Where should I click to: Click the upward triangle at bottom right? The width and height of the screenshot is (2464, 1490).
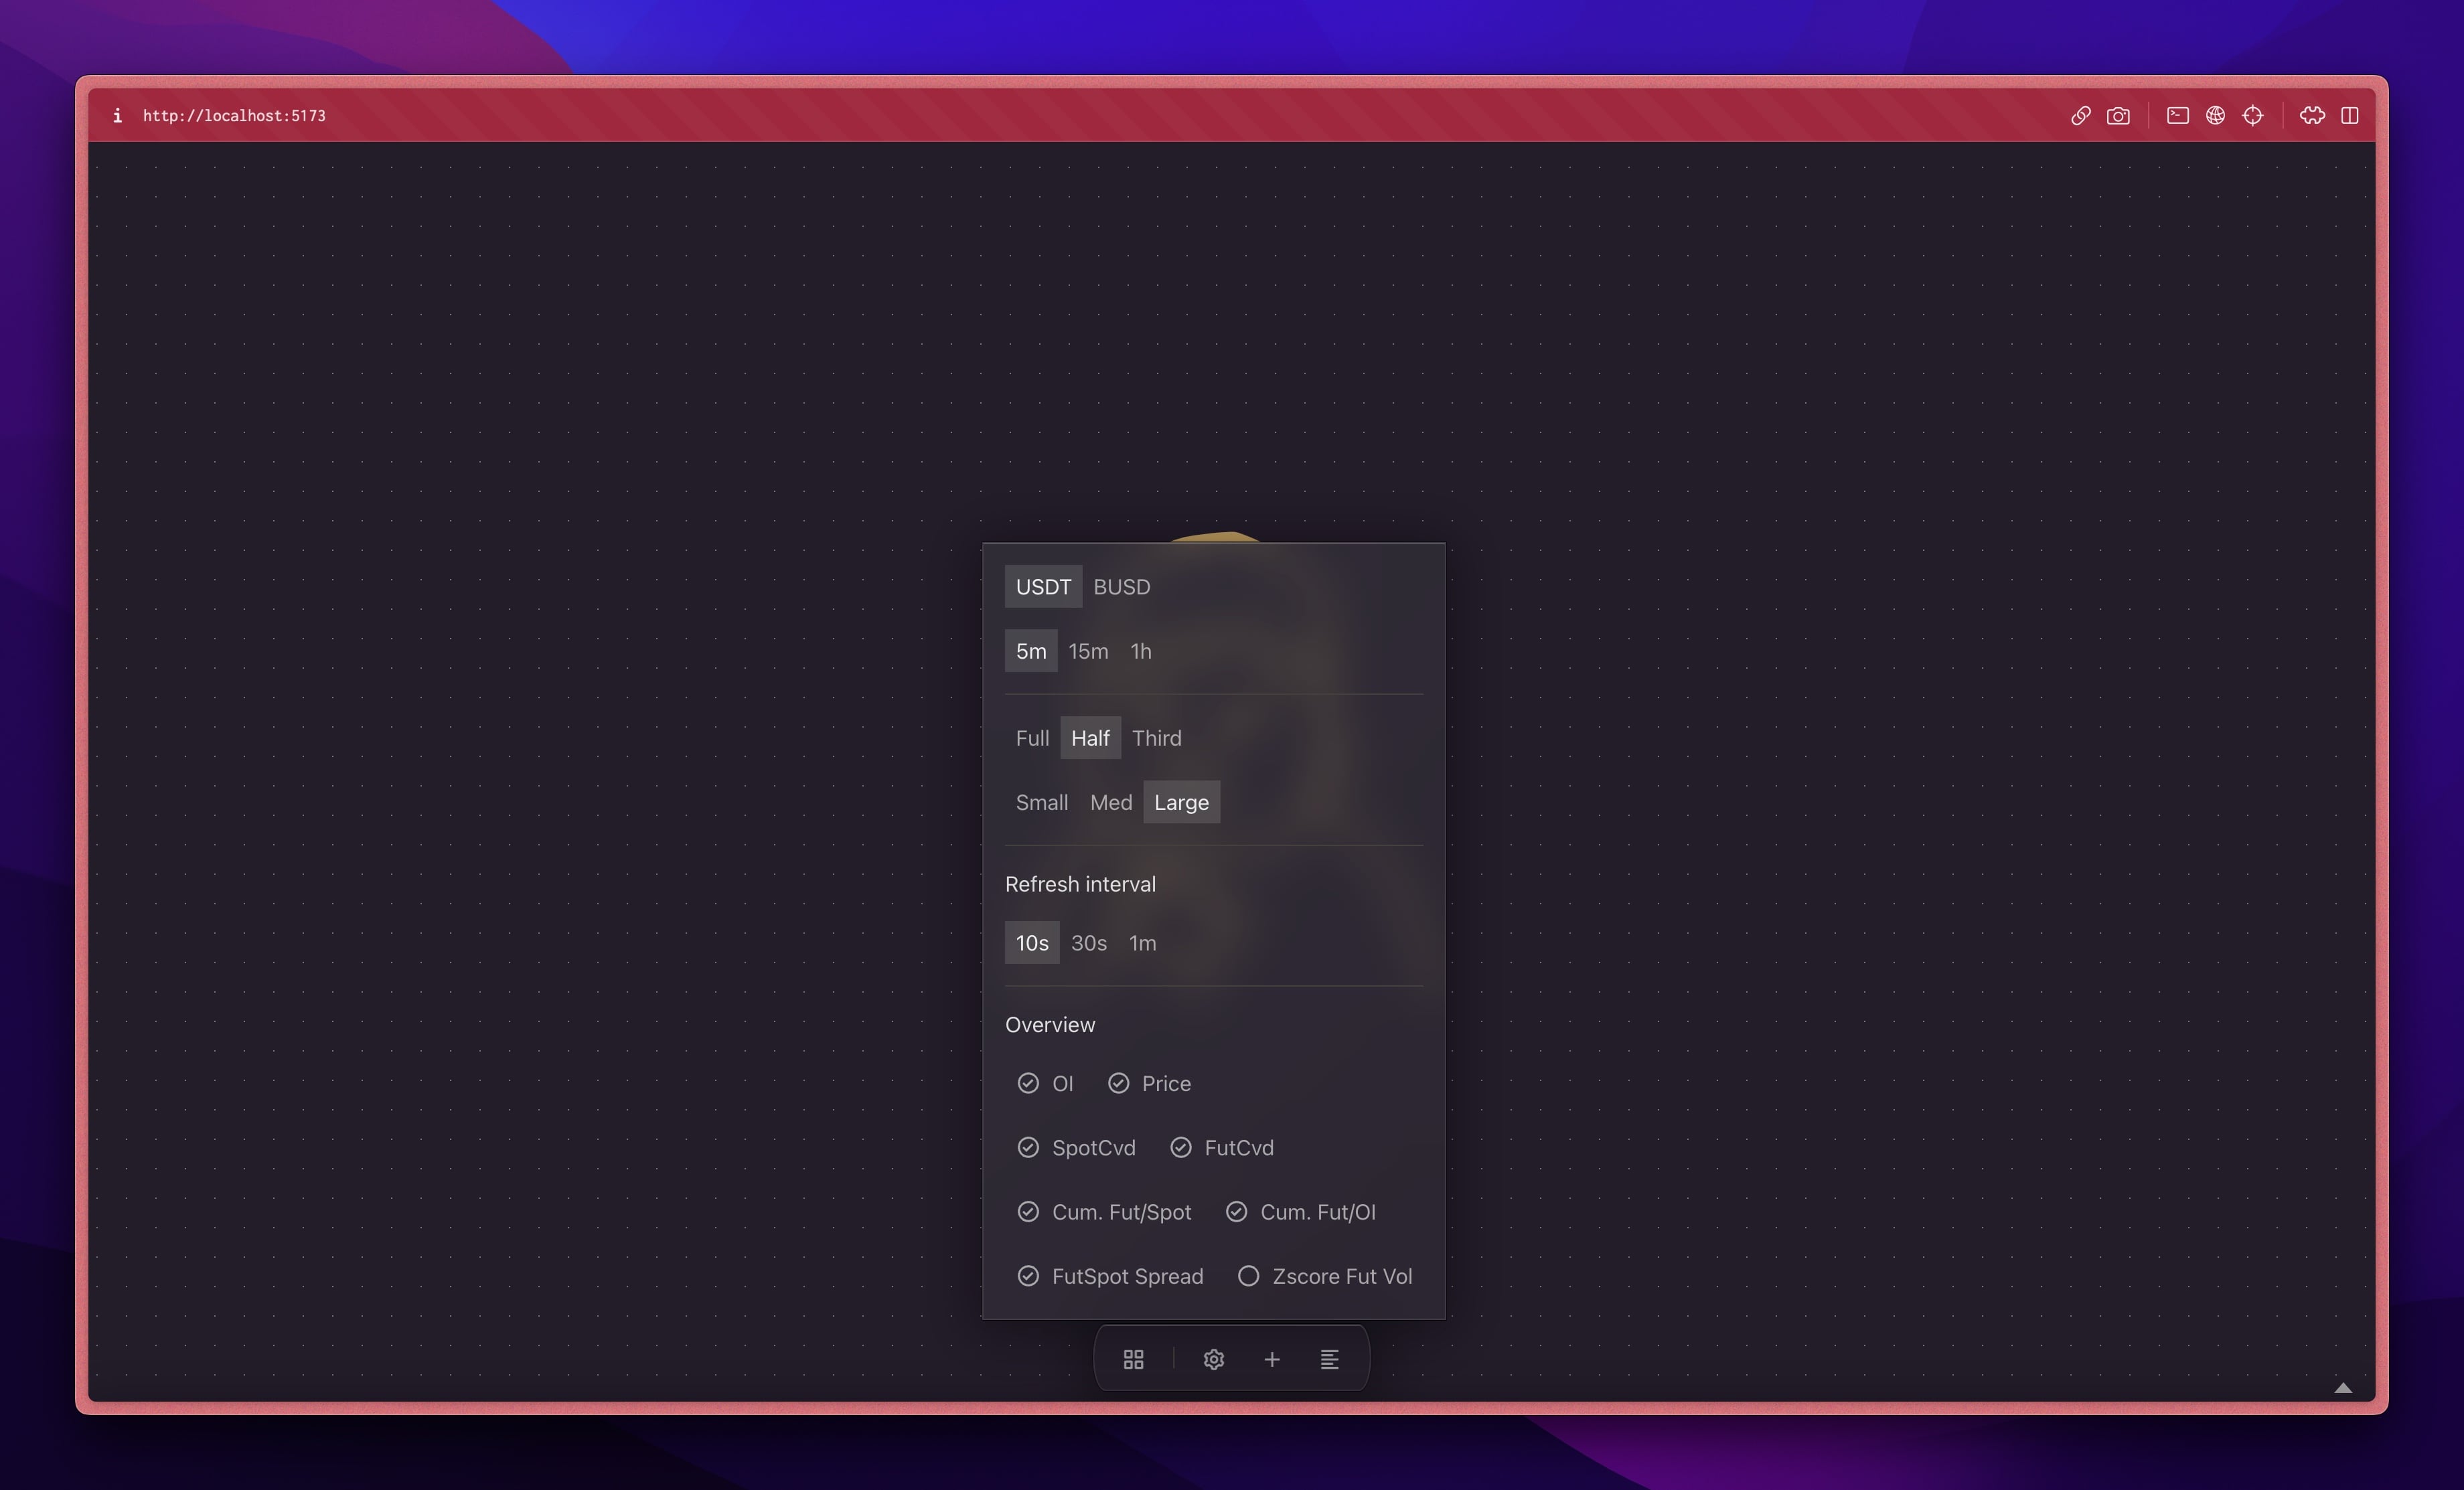tap(2343, 1387)
